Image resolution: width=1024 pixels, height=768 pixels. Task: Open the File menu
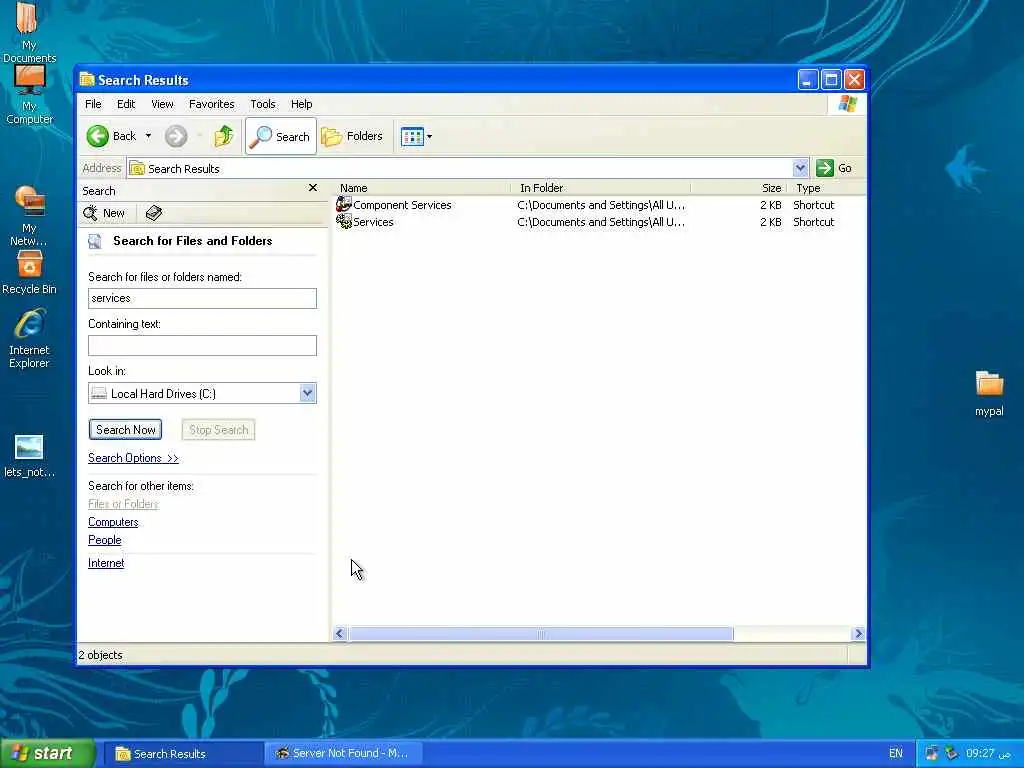93,104
